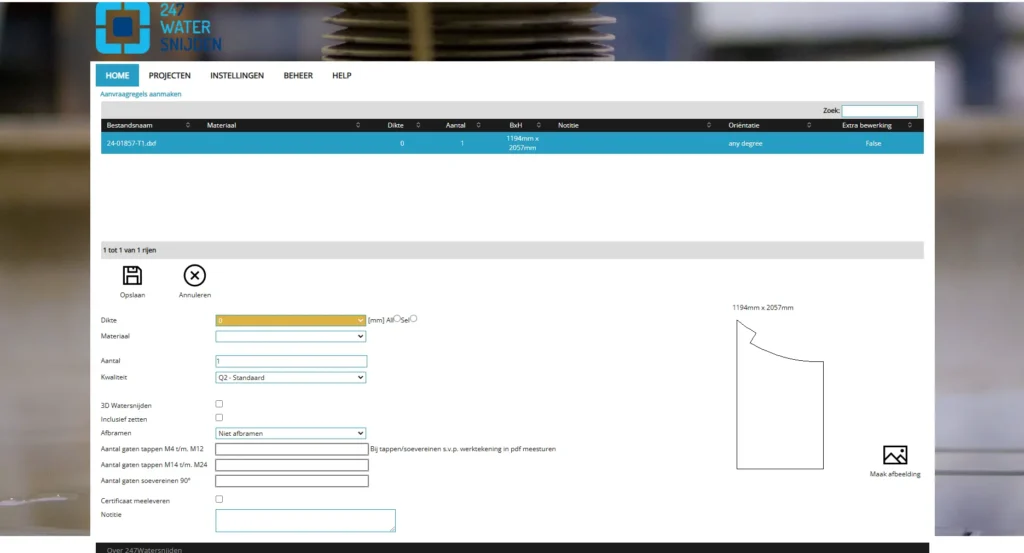Follow the Aanvraagregels aanmaken link
Image resolution: width=1024 pixels, height=553 pixels.
click(141, 94)
